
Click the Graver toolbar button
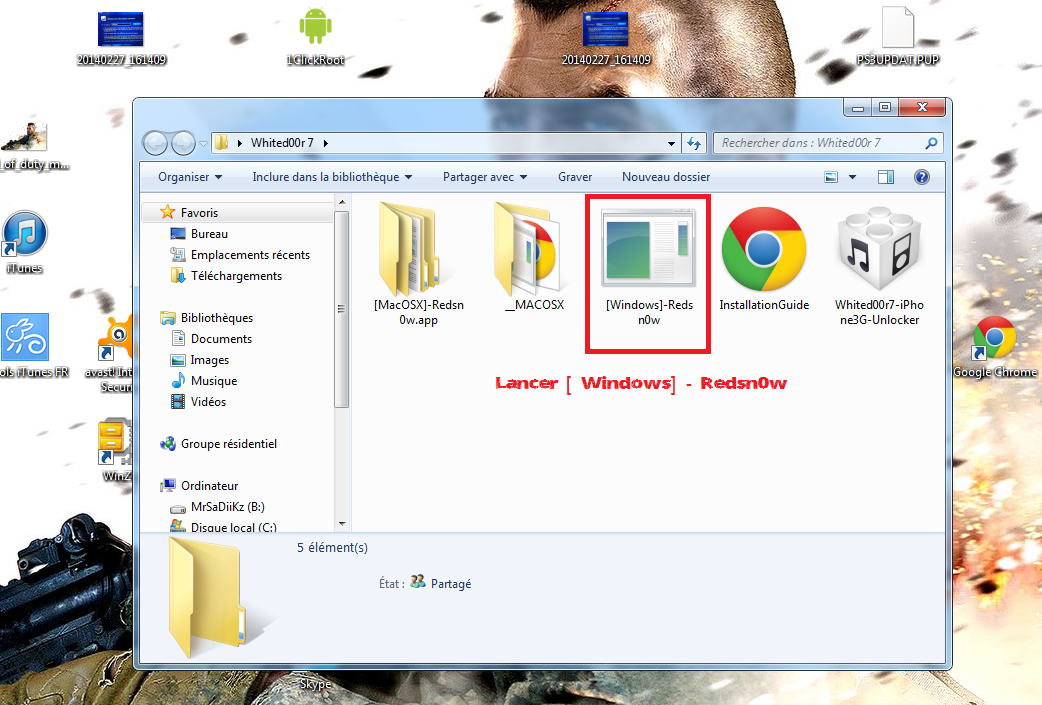point(575,177)
